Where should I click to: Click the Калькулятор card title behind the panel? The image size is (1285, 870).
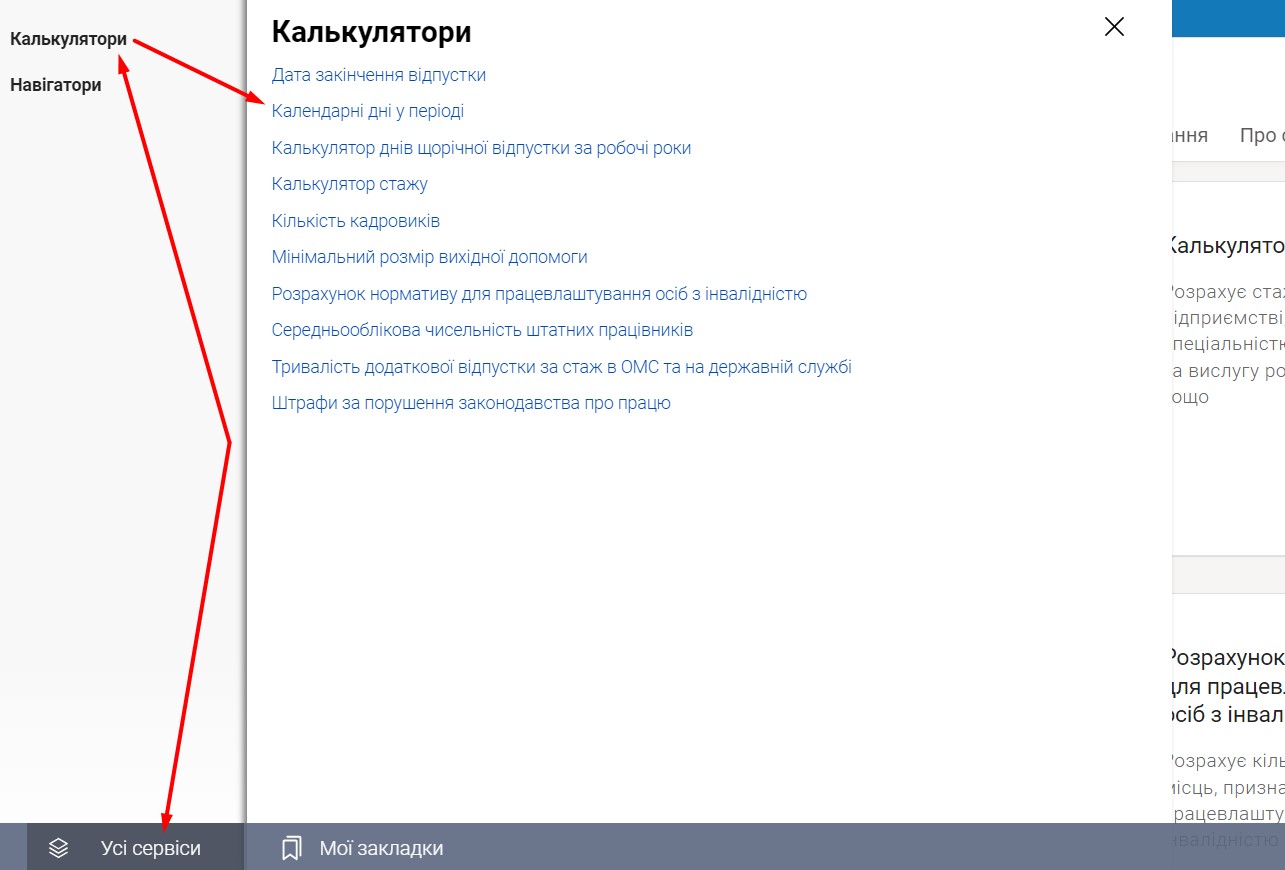(x=1227, y=245)
